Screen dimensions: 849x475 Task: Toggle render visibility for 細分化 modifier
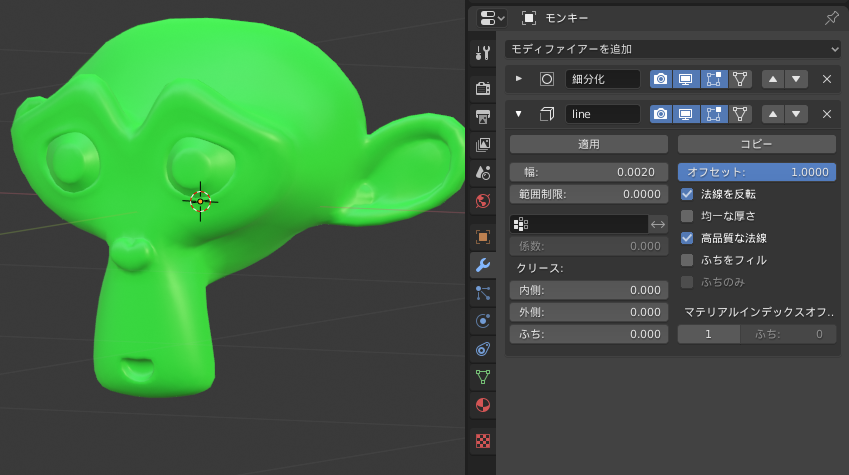pos(661,79)
